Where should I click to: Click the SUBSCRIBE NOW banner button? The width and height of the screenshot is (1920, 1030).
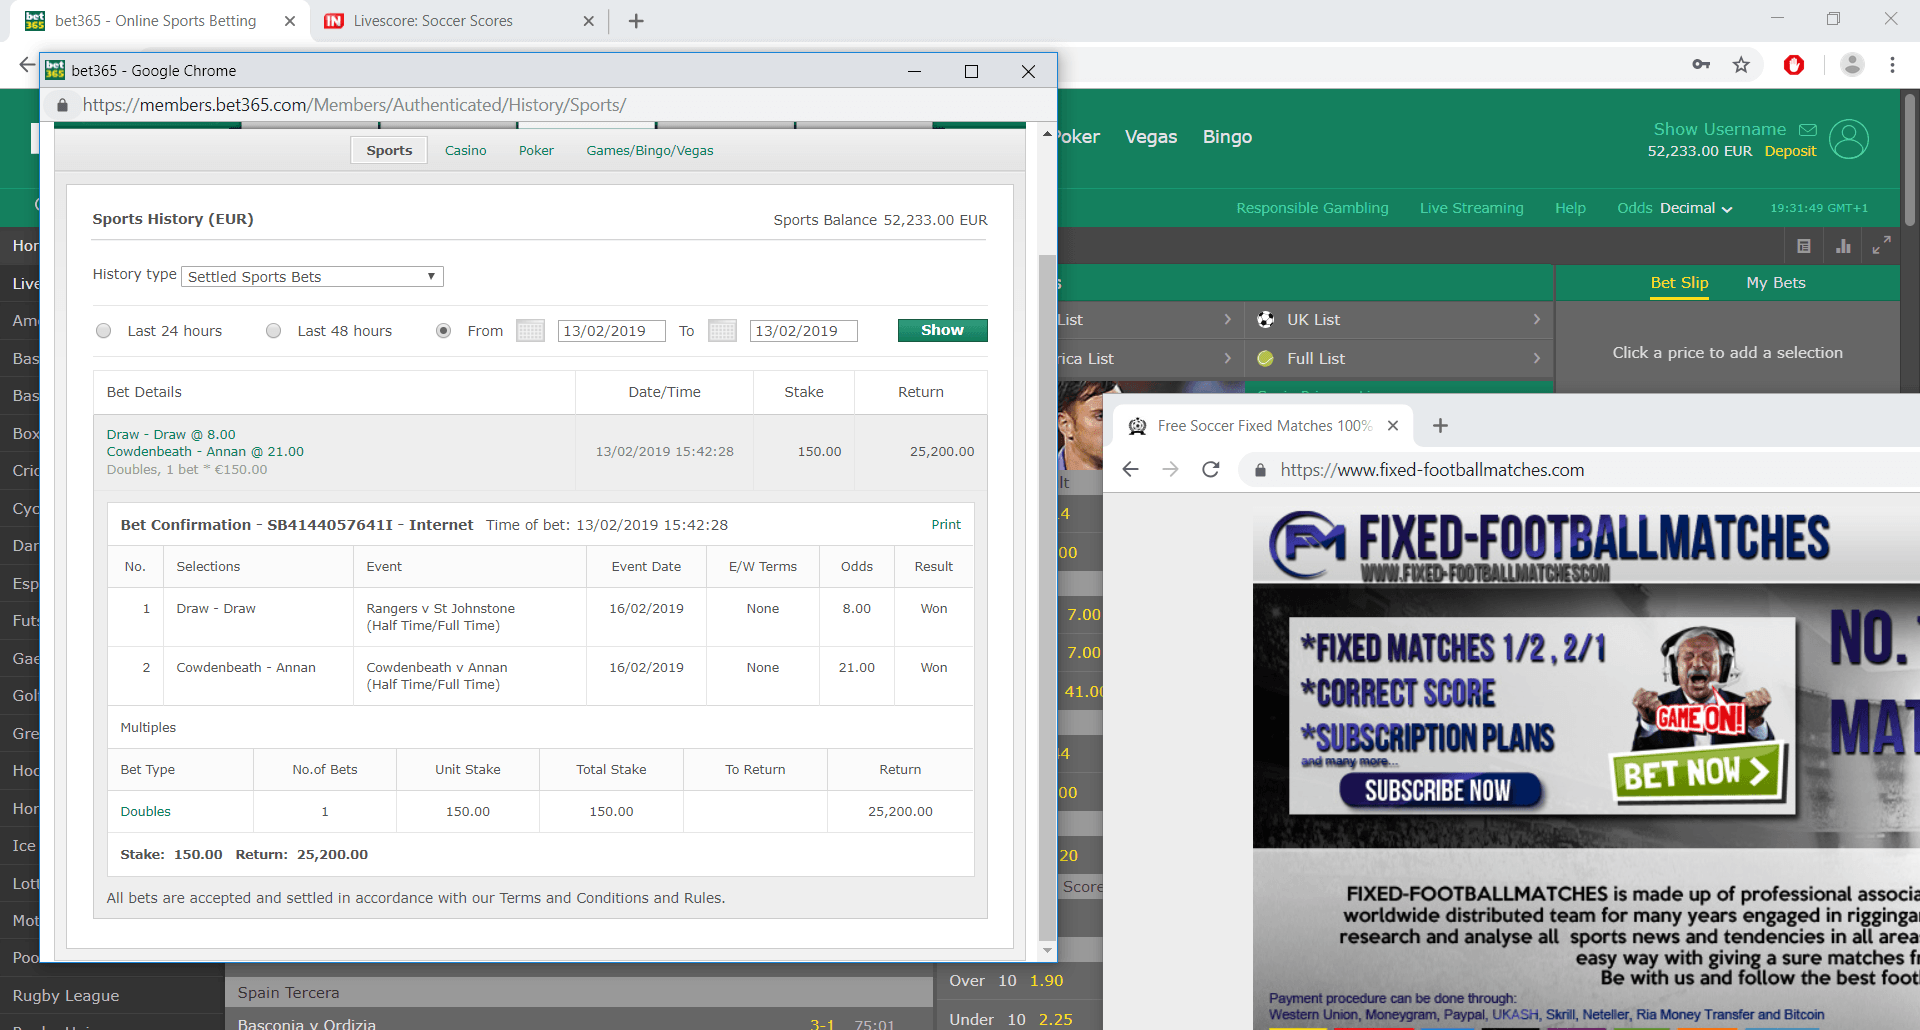point(1438,790)
